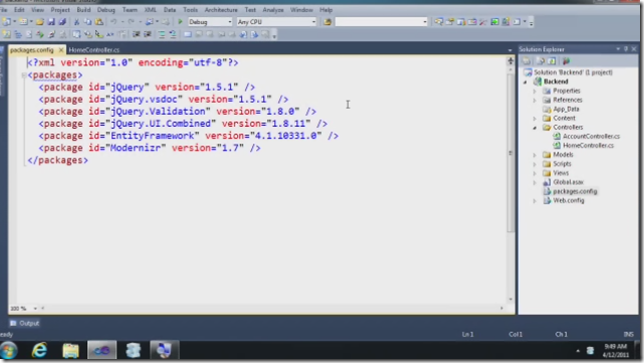
Task: Click the Add New Item toolbar icon
Action: point(23,22)
